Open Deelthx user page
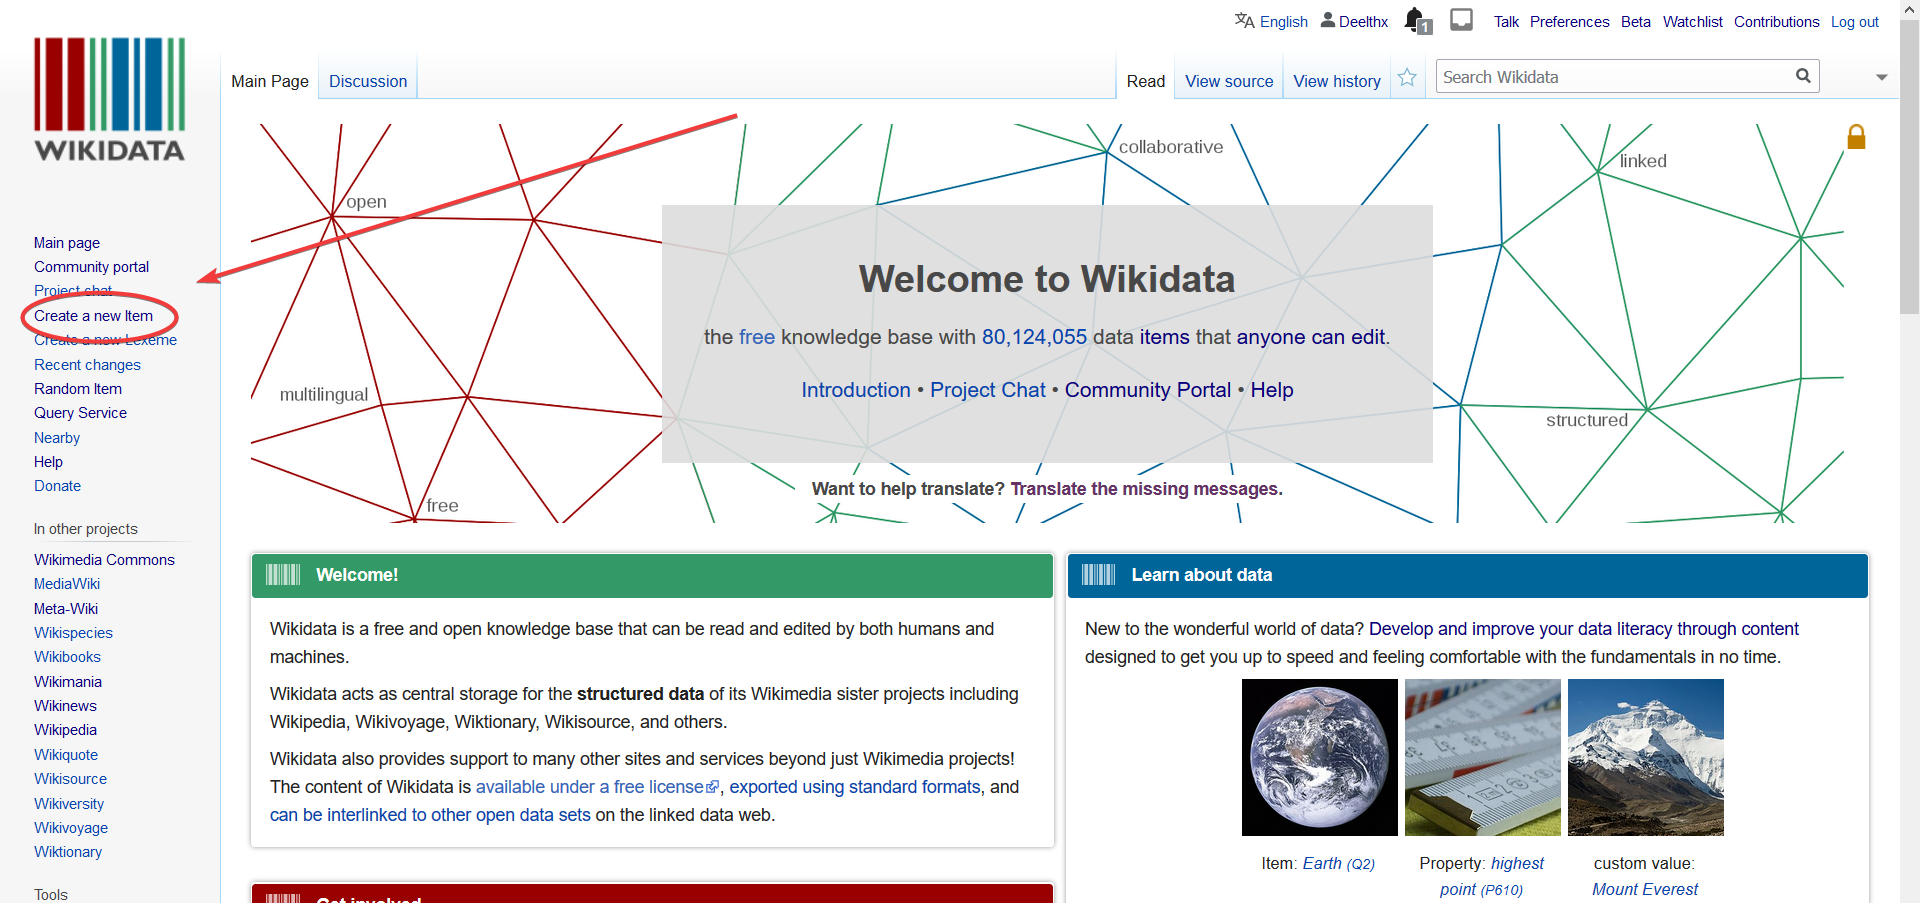Image resolution: width=1920 pixels, height=903 pixels. [1363, 22]
